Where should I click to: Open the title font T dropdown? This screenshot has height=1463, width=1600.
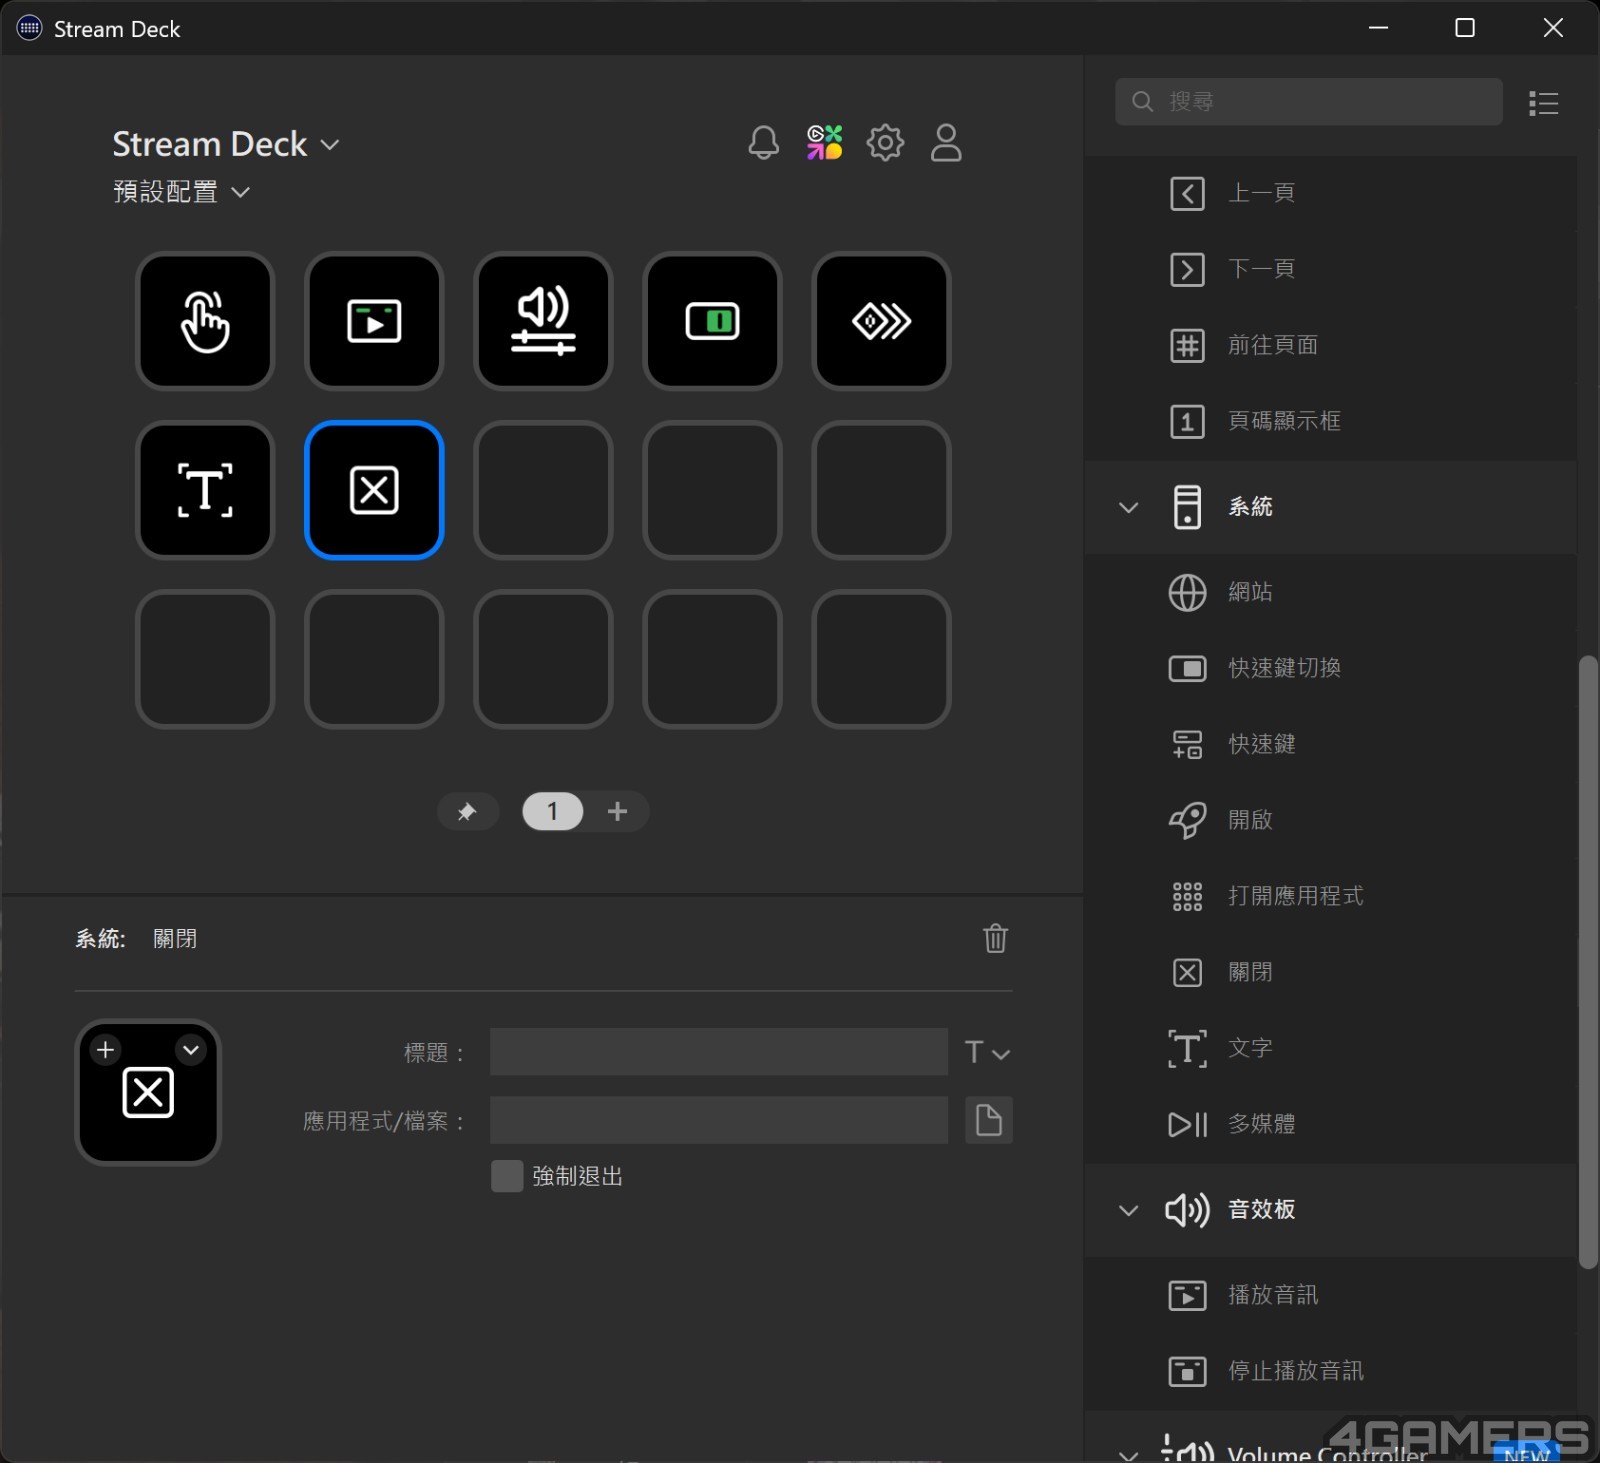[x=987, y=1052]
